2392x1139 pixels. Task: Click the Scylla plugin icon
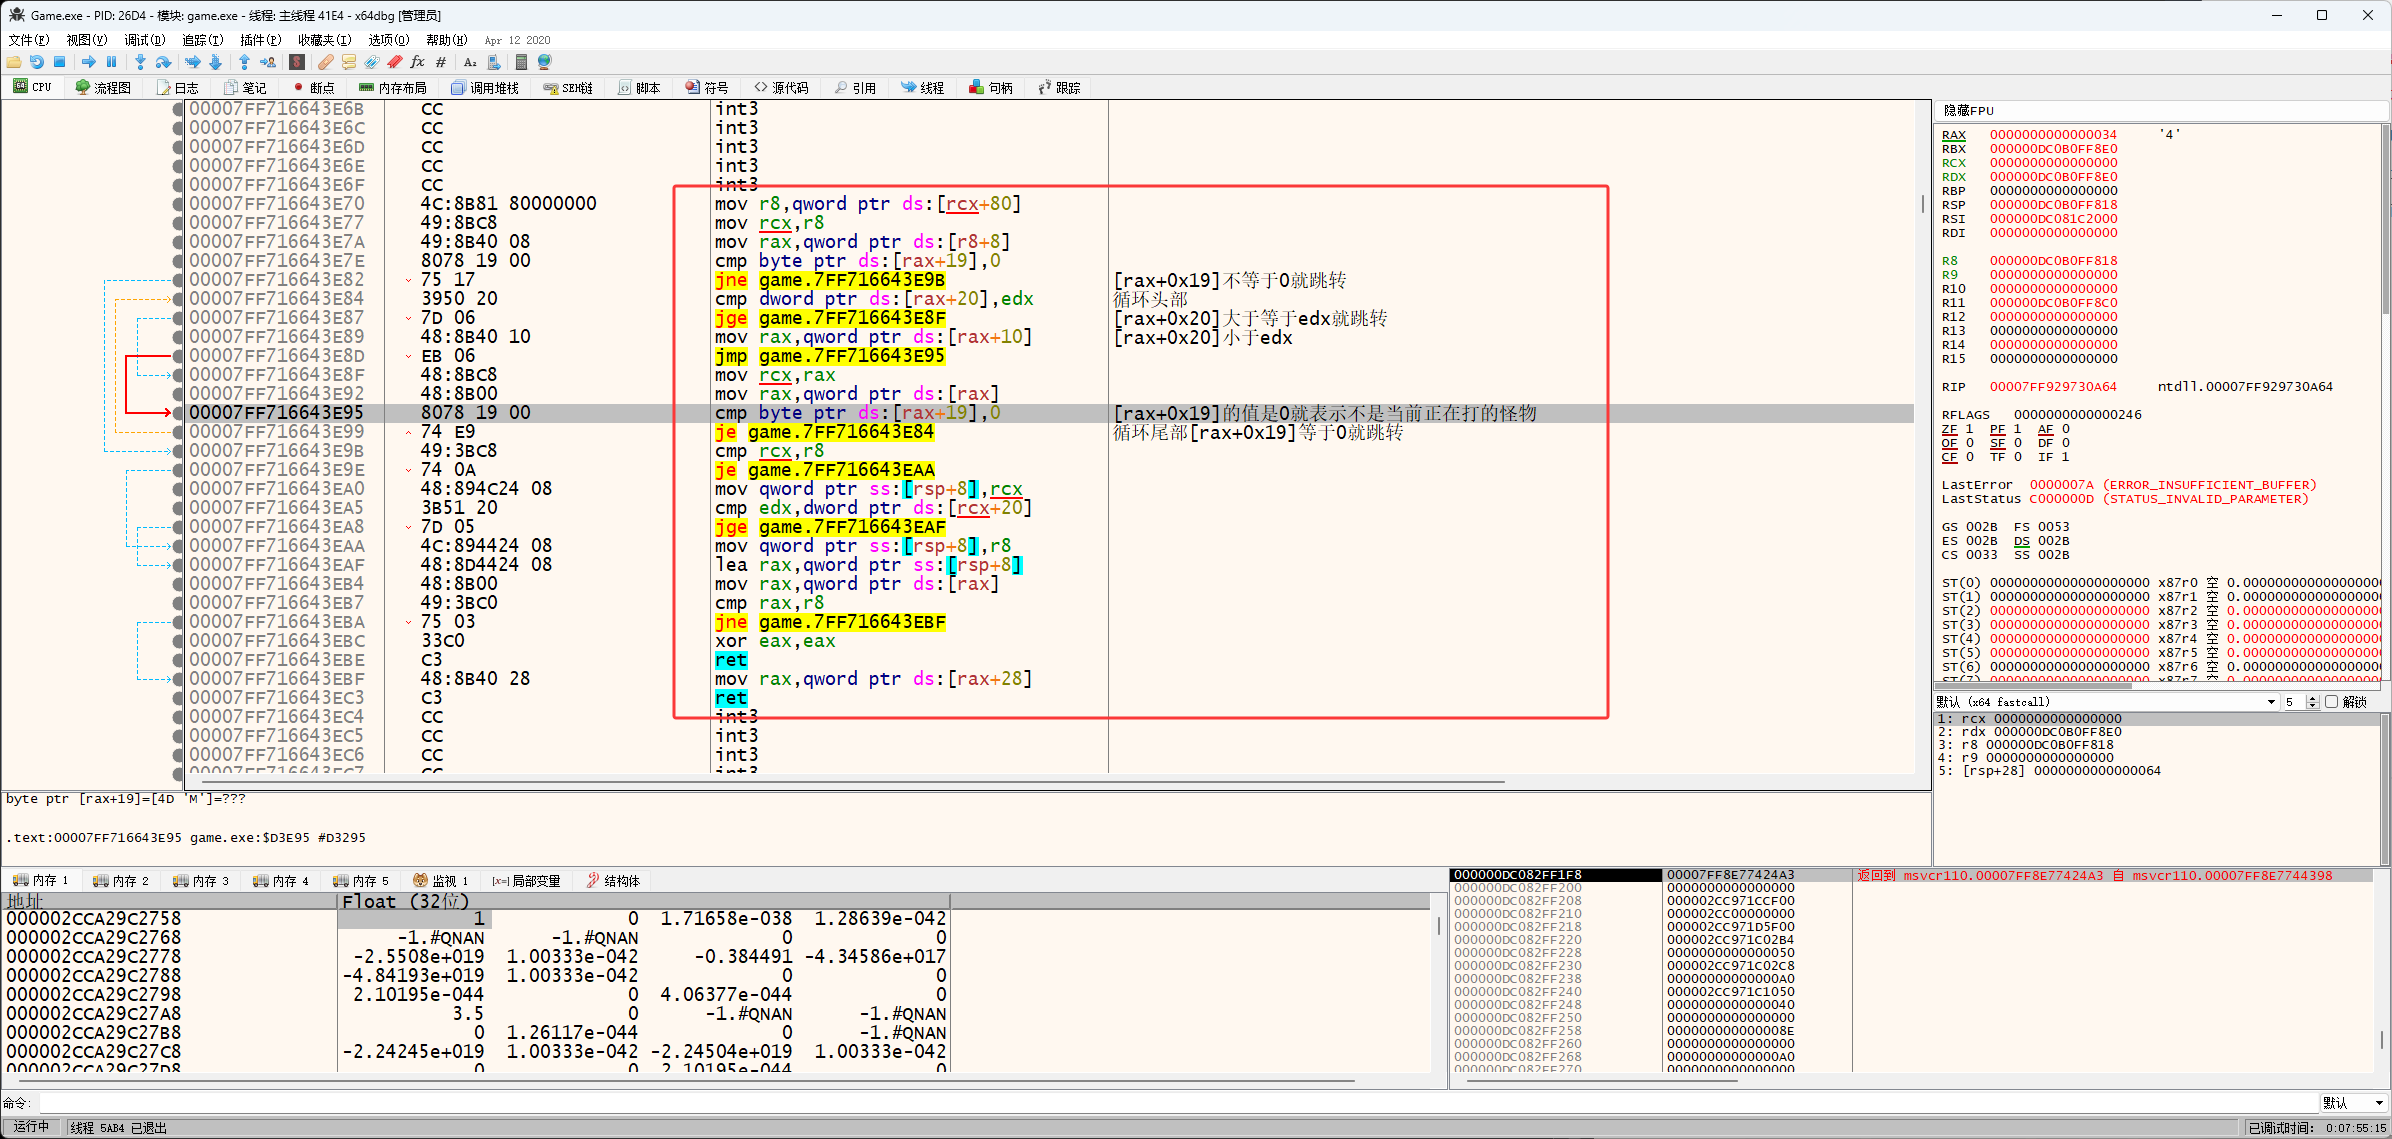(297, 62)
